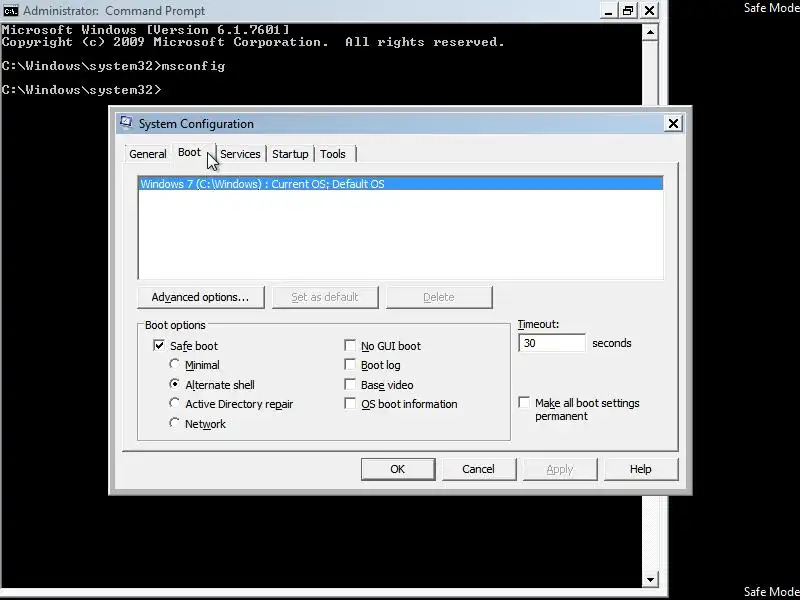Uncheck the Safe boot checkbox
The image size is (800, 600).
(x=159, y=345)
